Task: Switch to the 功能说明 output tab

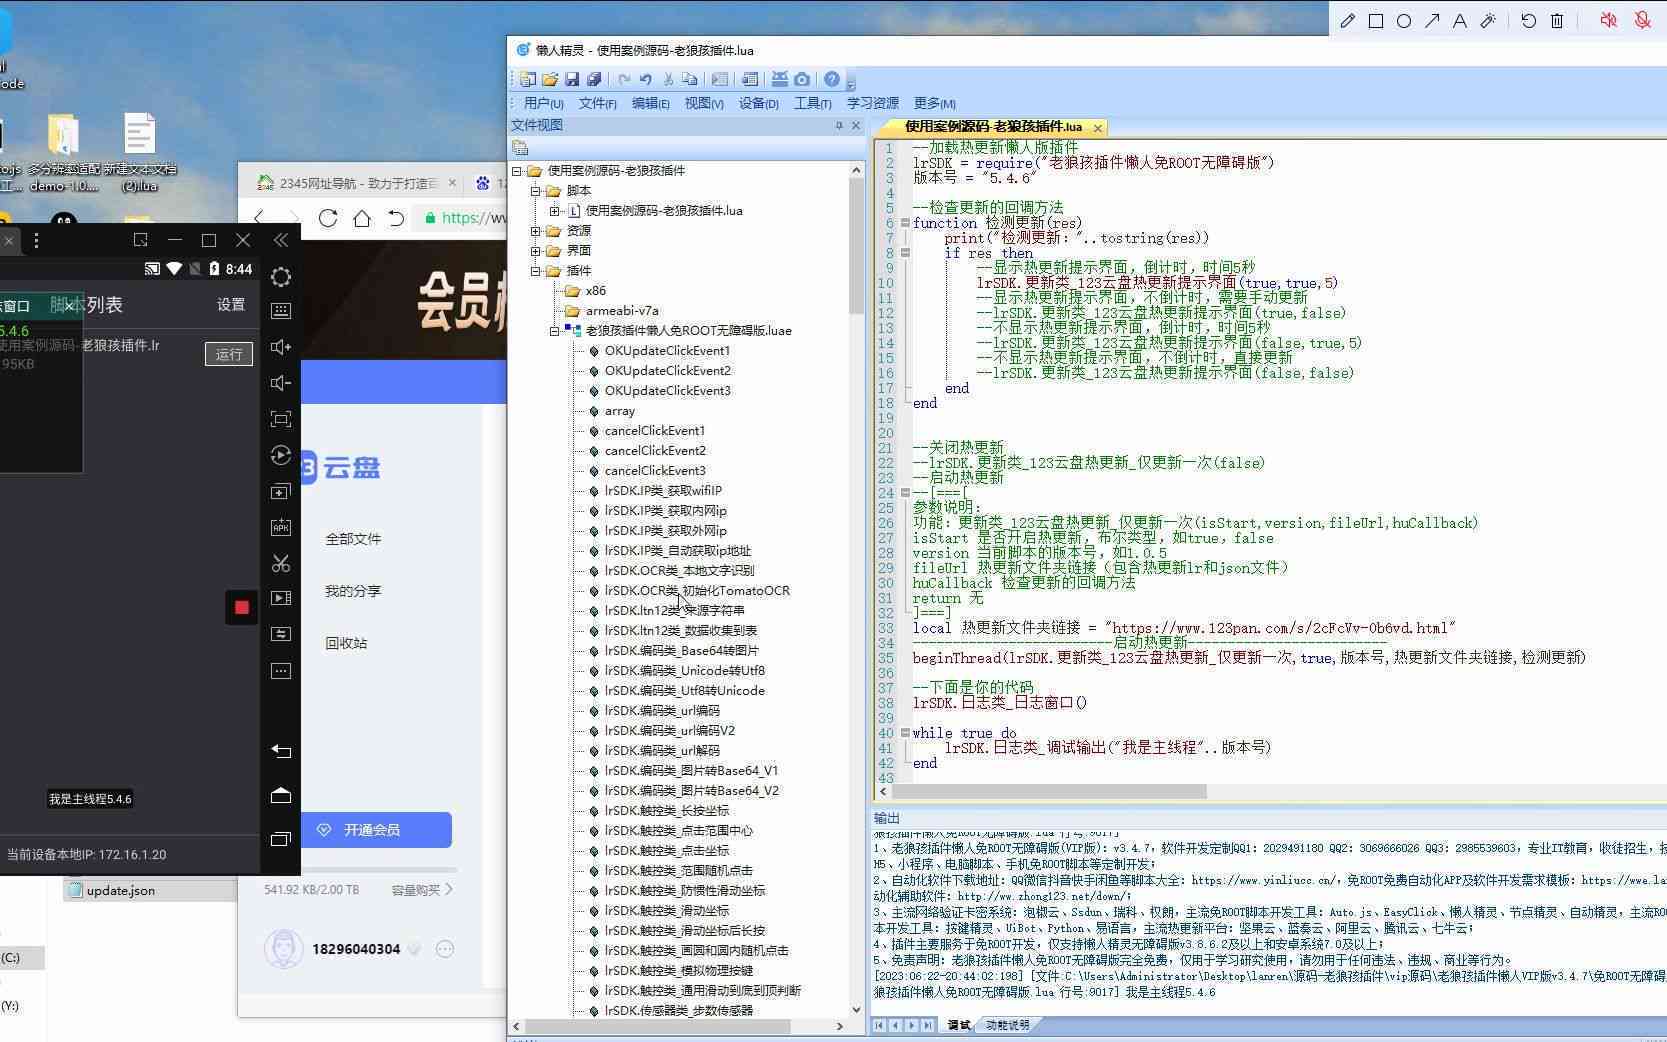Action: (x=1007, y=1025)
